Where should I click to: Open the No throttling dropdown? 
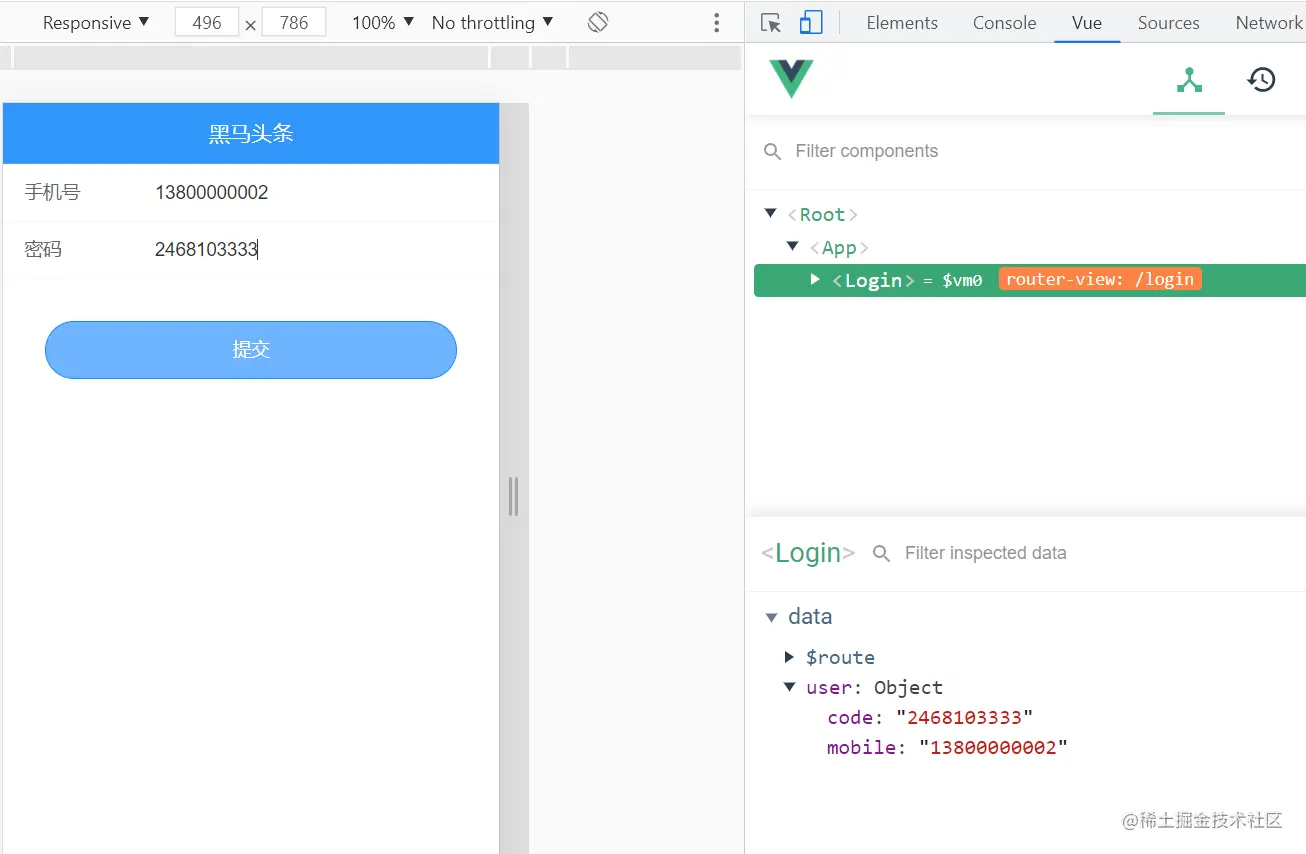point(492,22)
